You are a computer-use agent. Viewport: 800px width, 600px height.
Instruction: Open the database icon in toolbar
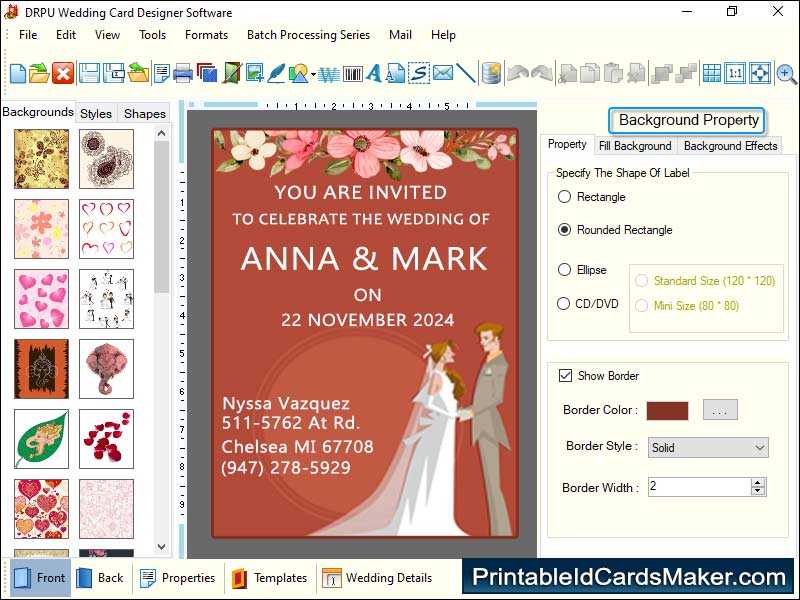[491, 73]
